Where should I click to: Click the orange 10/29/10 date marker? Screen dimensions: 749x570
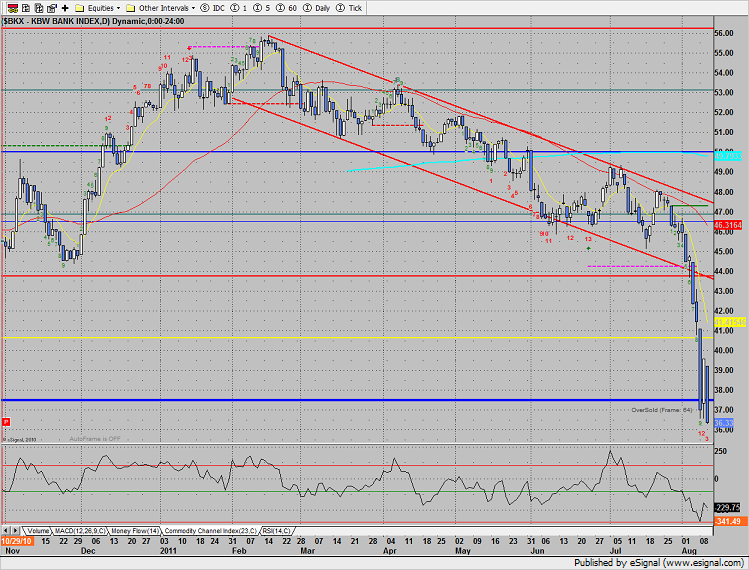tap(17, 541)
